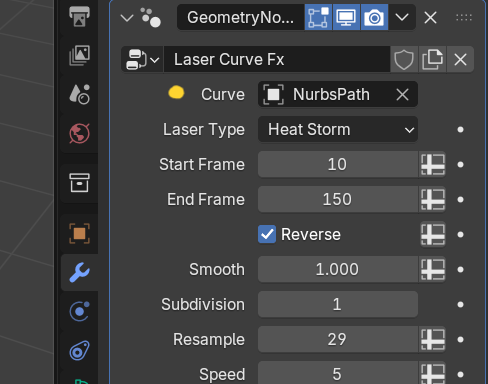Toggle modifier display in render
The height and width of the screenshot is (384, 488).
[x=374, y=17]
